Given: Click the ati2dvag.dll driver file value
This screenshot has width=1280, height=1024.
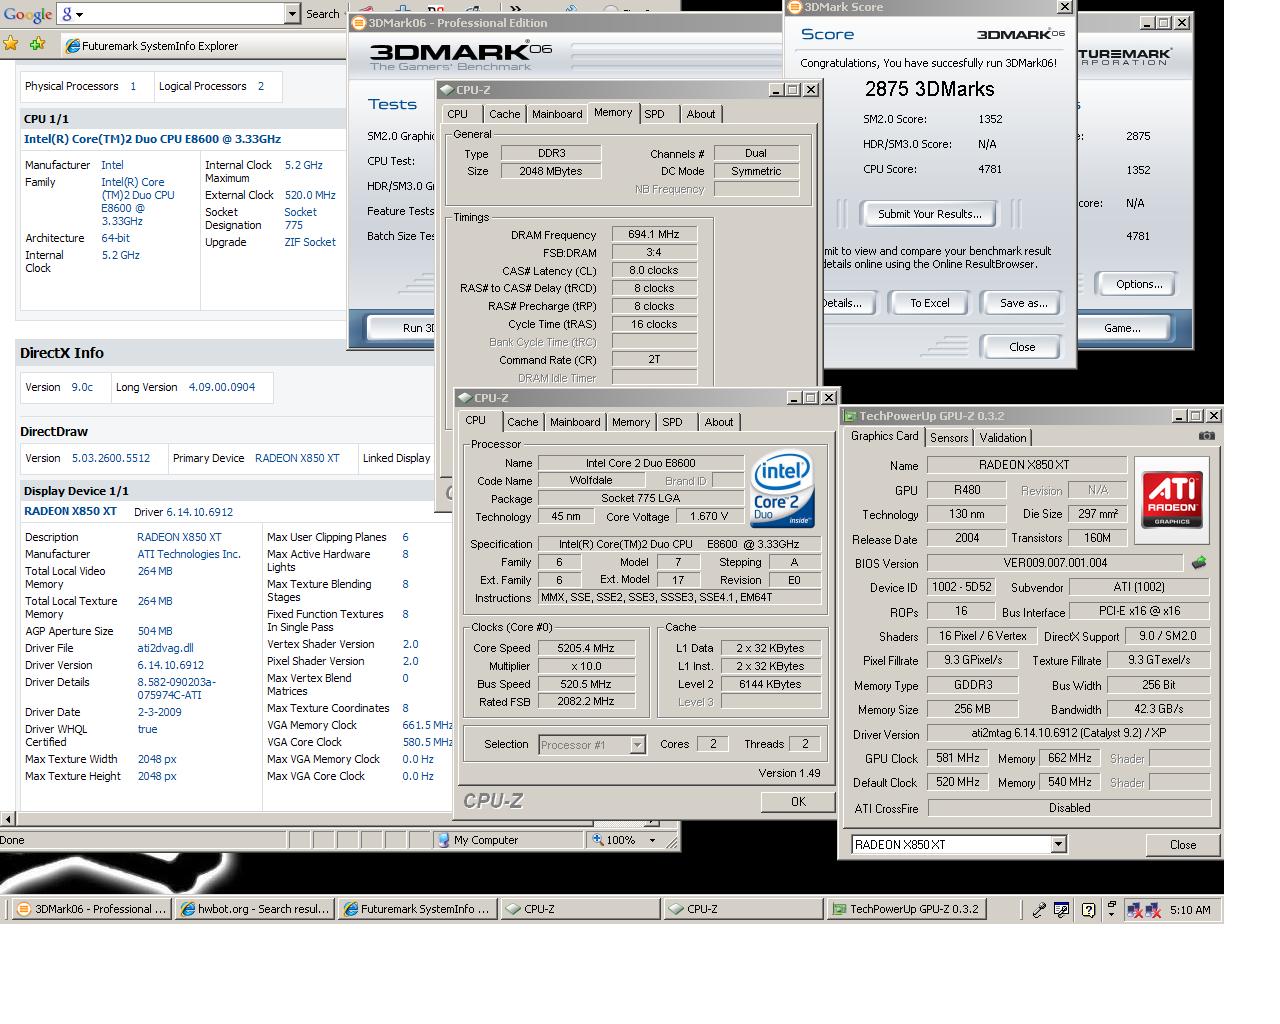Looking at the screenshot, I should click(x=166, y=648).
